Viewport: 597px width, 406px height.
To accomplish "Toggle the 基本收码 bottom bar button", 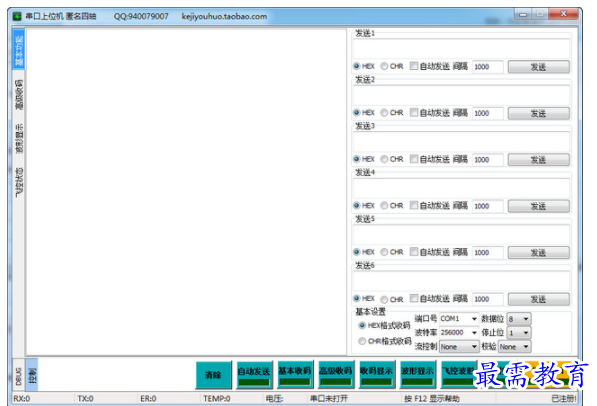I will point(295,375).
